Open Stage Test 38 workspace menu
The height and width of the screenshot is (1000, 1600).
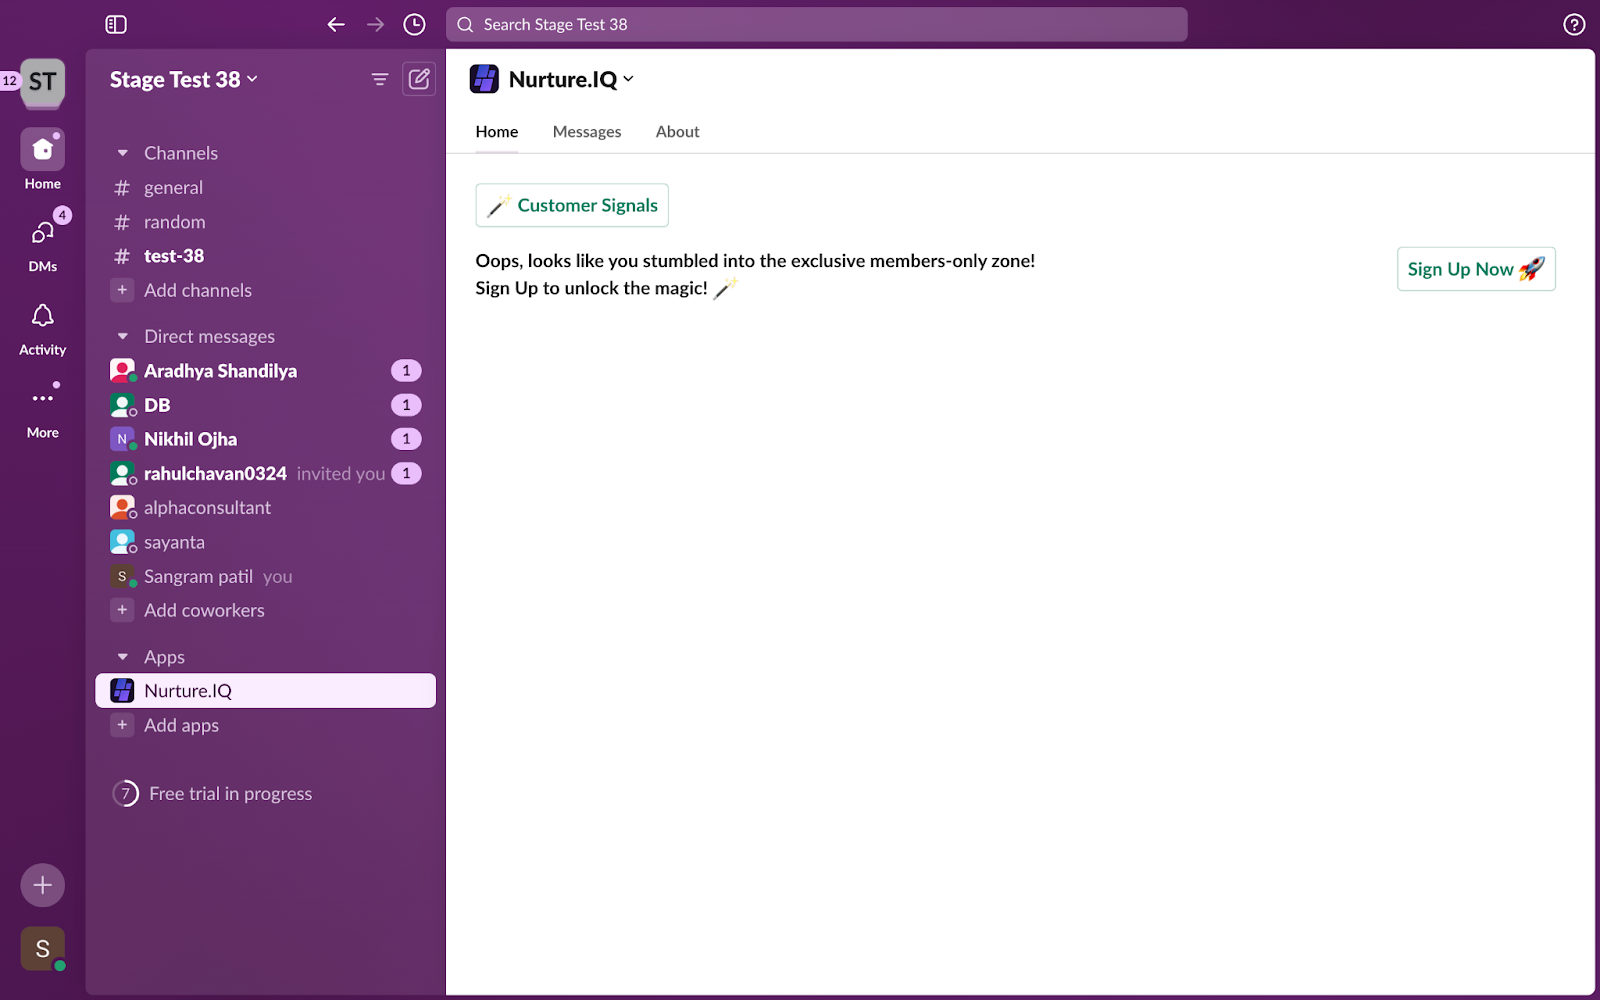[x=183, y=80]
